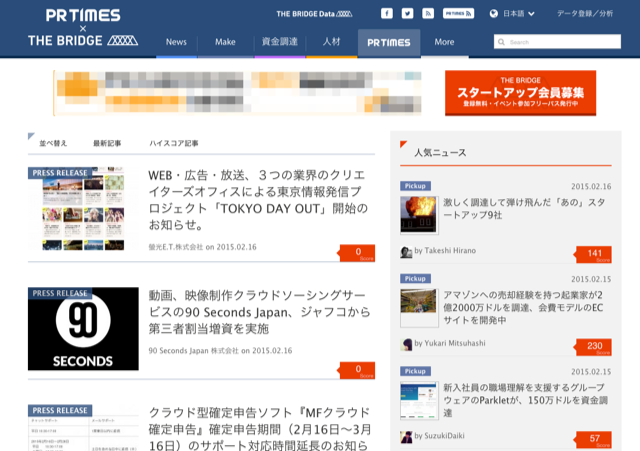Screen dimensions: 640x451
Task: Click Pickup tag above the Parklet article
Action: 415,371
